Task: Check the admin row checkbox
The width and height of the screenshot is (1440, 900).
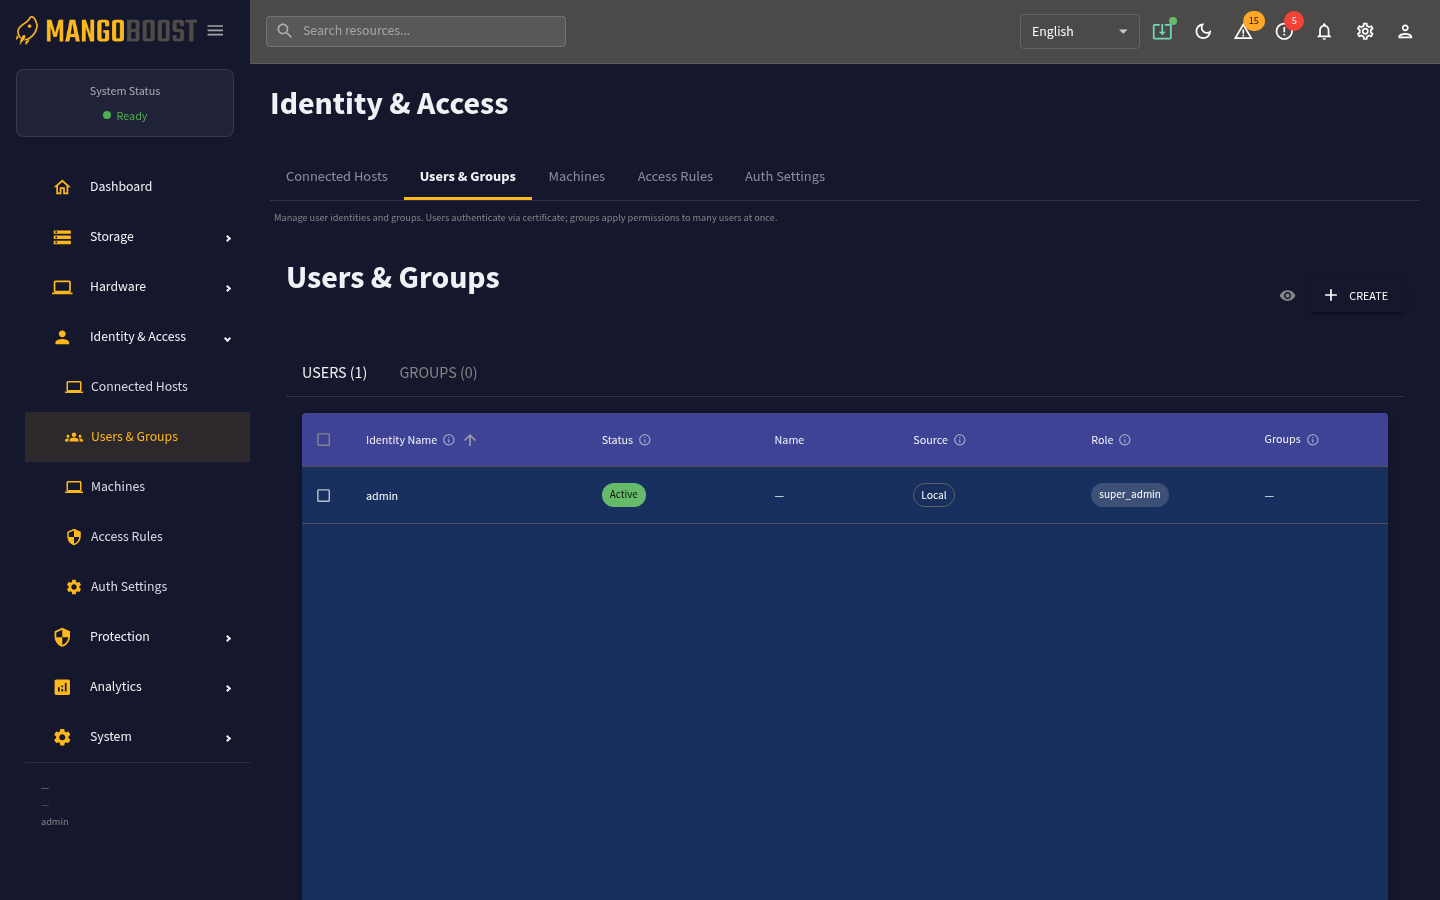Action: click(x=324, y=496)
